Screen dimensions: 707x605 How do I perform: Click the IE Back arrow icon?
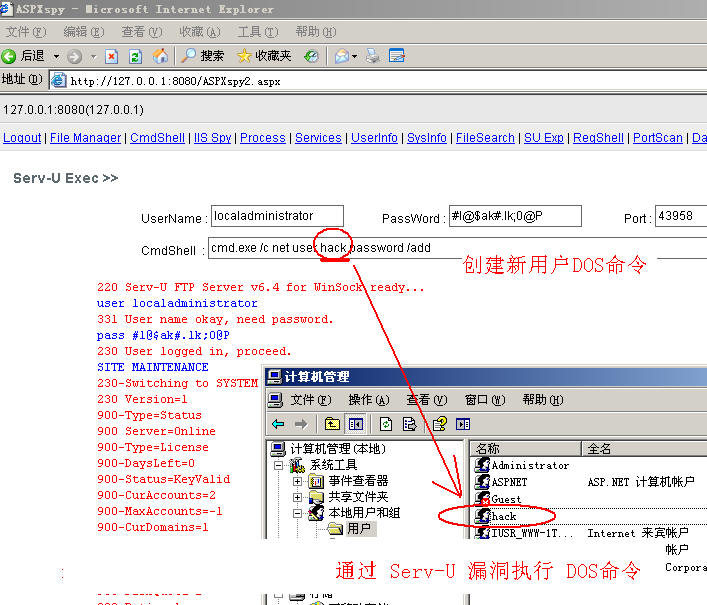[9, 56]
